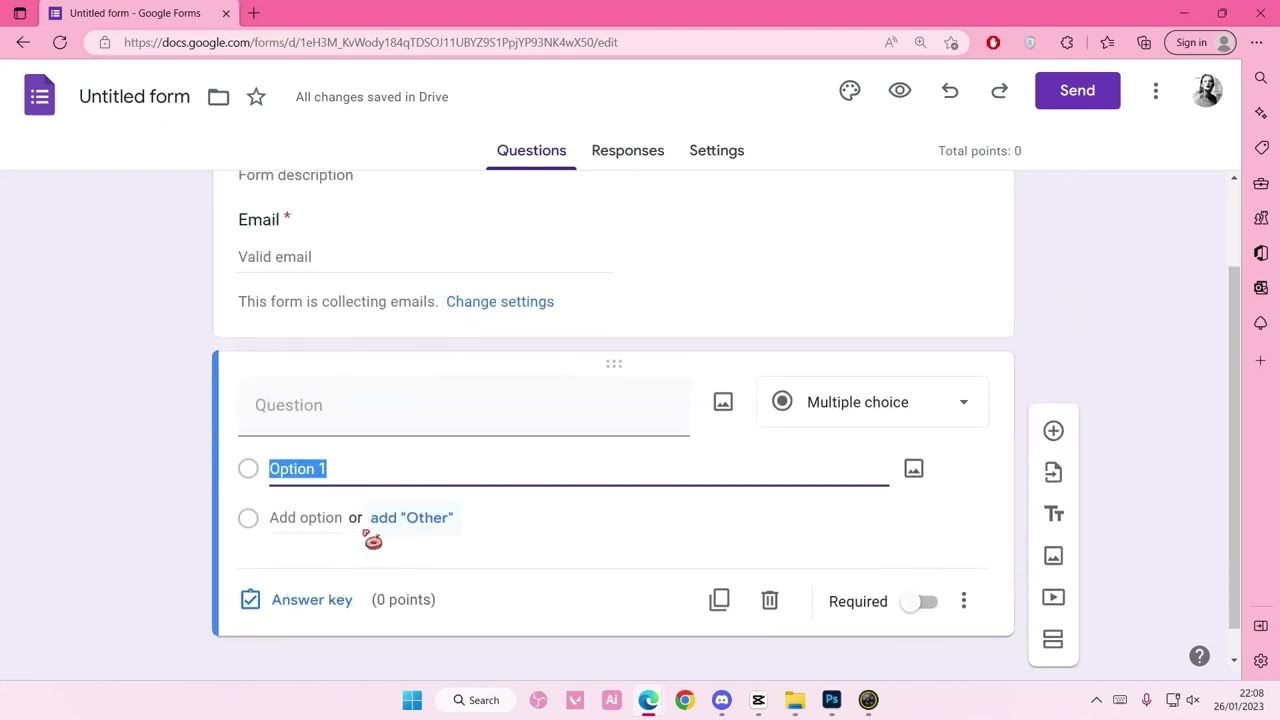
Task: Go back using browser back arrow
Action: pos(23,42)
